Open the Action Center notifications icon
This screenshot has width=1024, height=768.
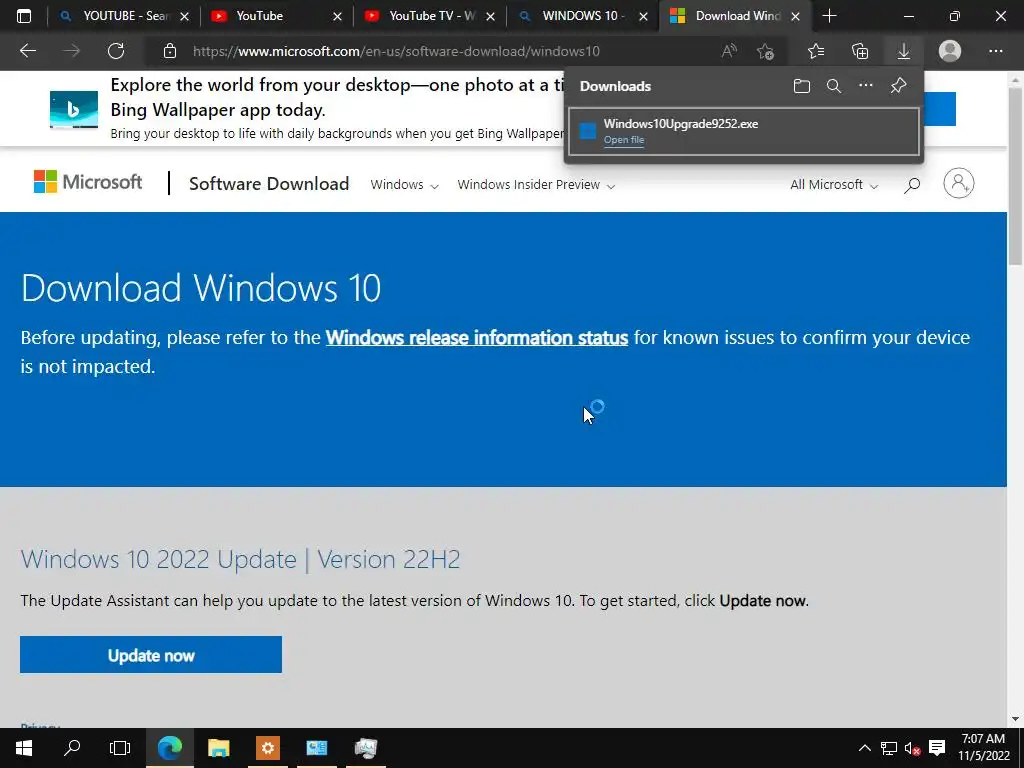coord(937,748)
